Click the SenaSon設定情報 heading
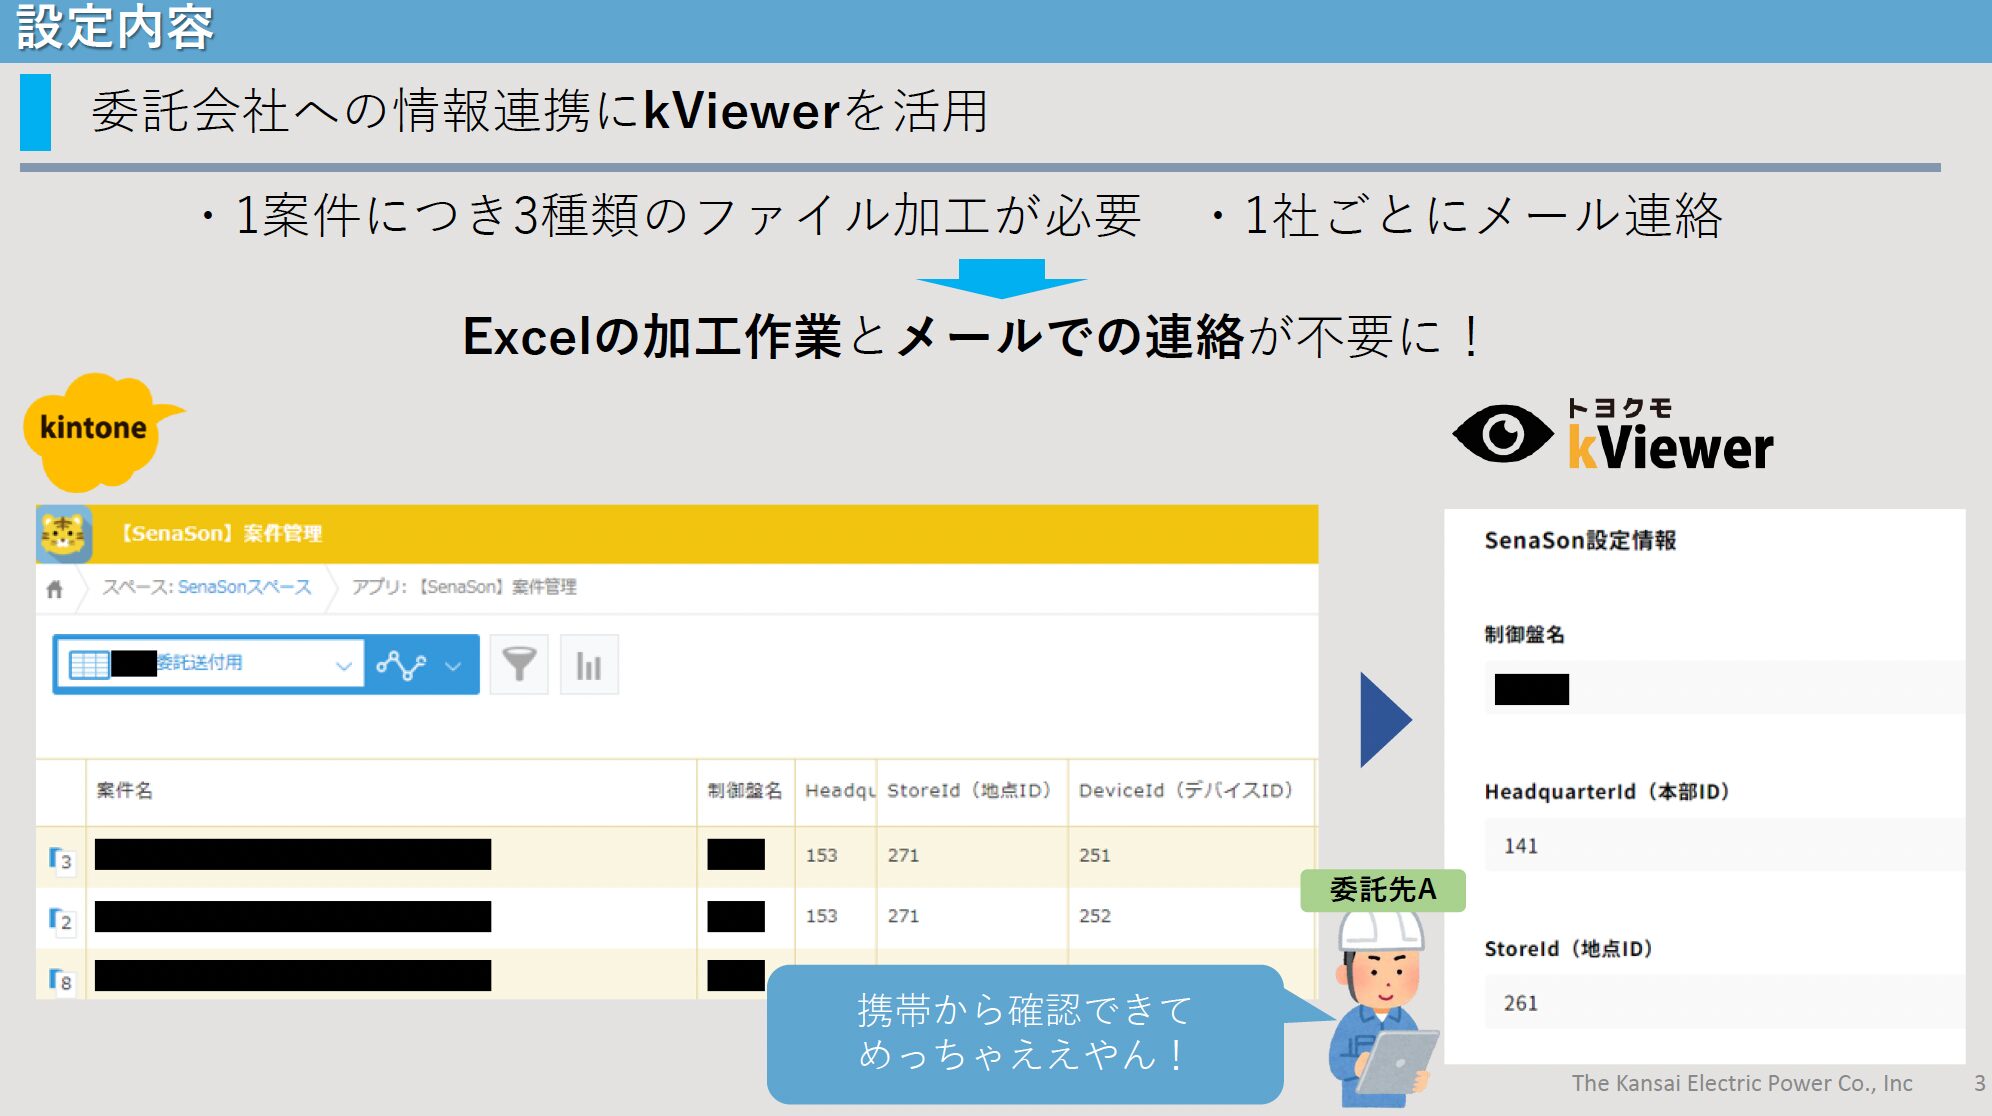Image resolution: width=1992 pixels, height=1116 pixels. pos(1580,541)
